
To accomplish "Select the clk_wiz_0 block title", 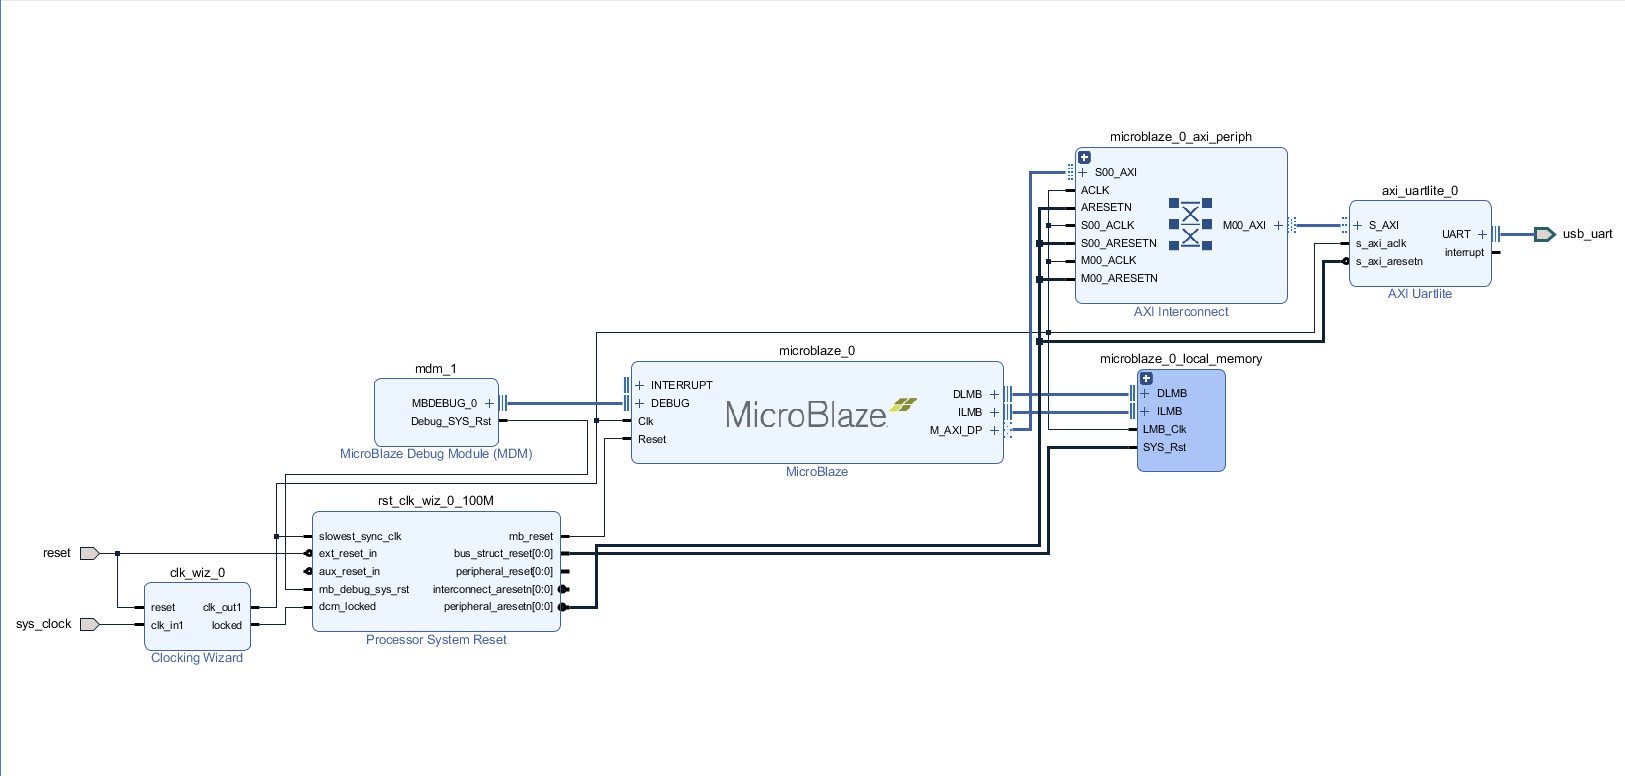I will click(x=197, y=573).
